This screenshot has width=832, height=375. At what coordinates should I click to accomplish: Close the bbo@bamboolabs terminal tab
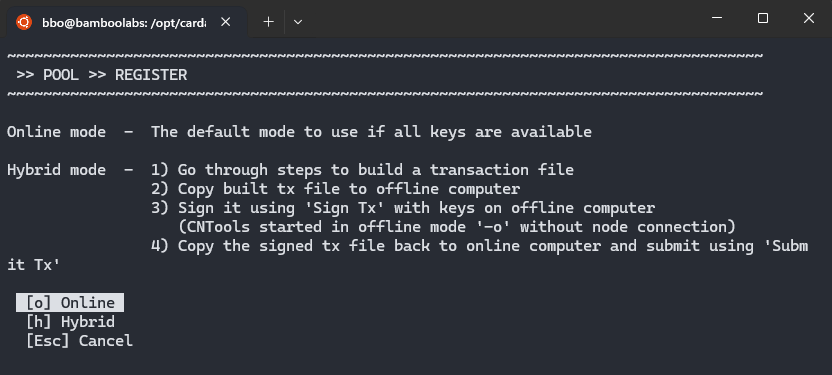point(226,22)
